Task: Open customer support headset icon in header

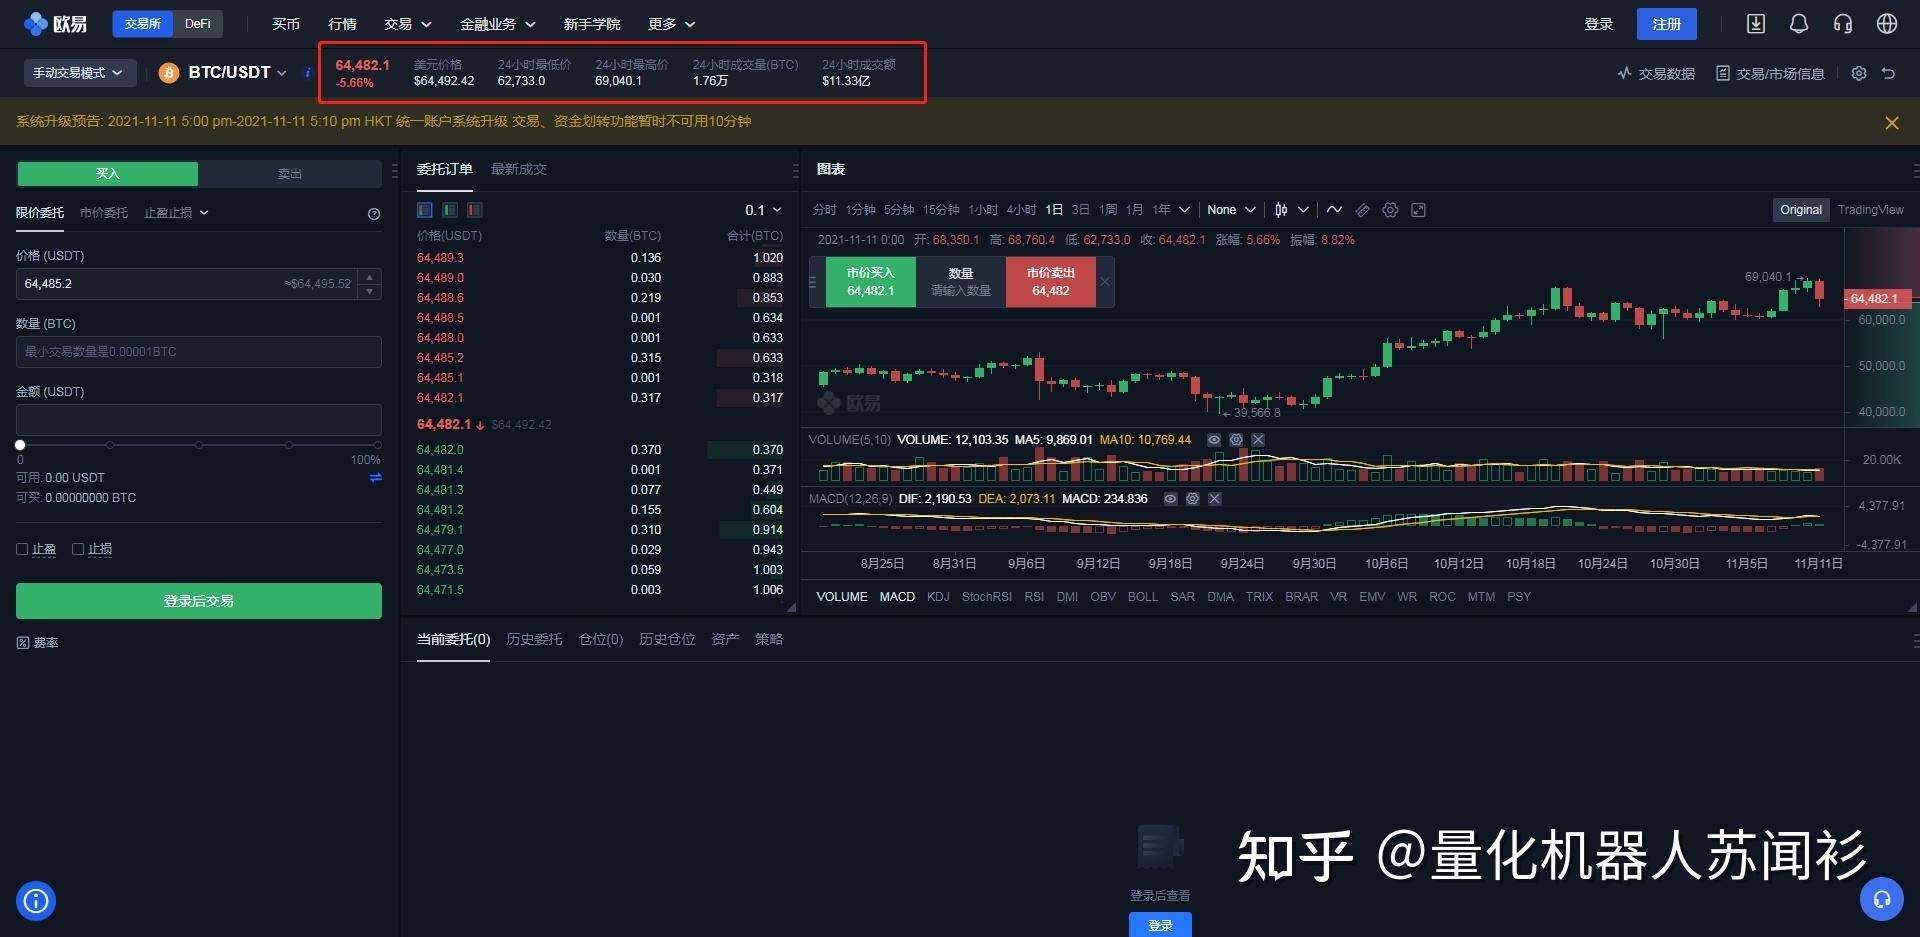Action: coord(1842,23)
